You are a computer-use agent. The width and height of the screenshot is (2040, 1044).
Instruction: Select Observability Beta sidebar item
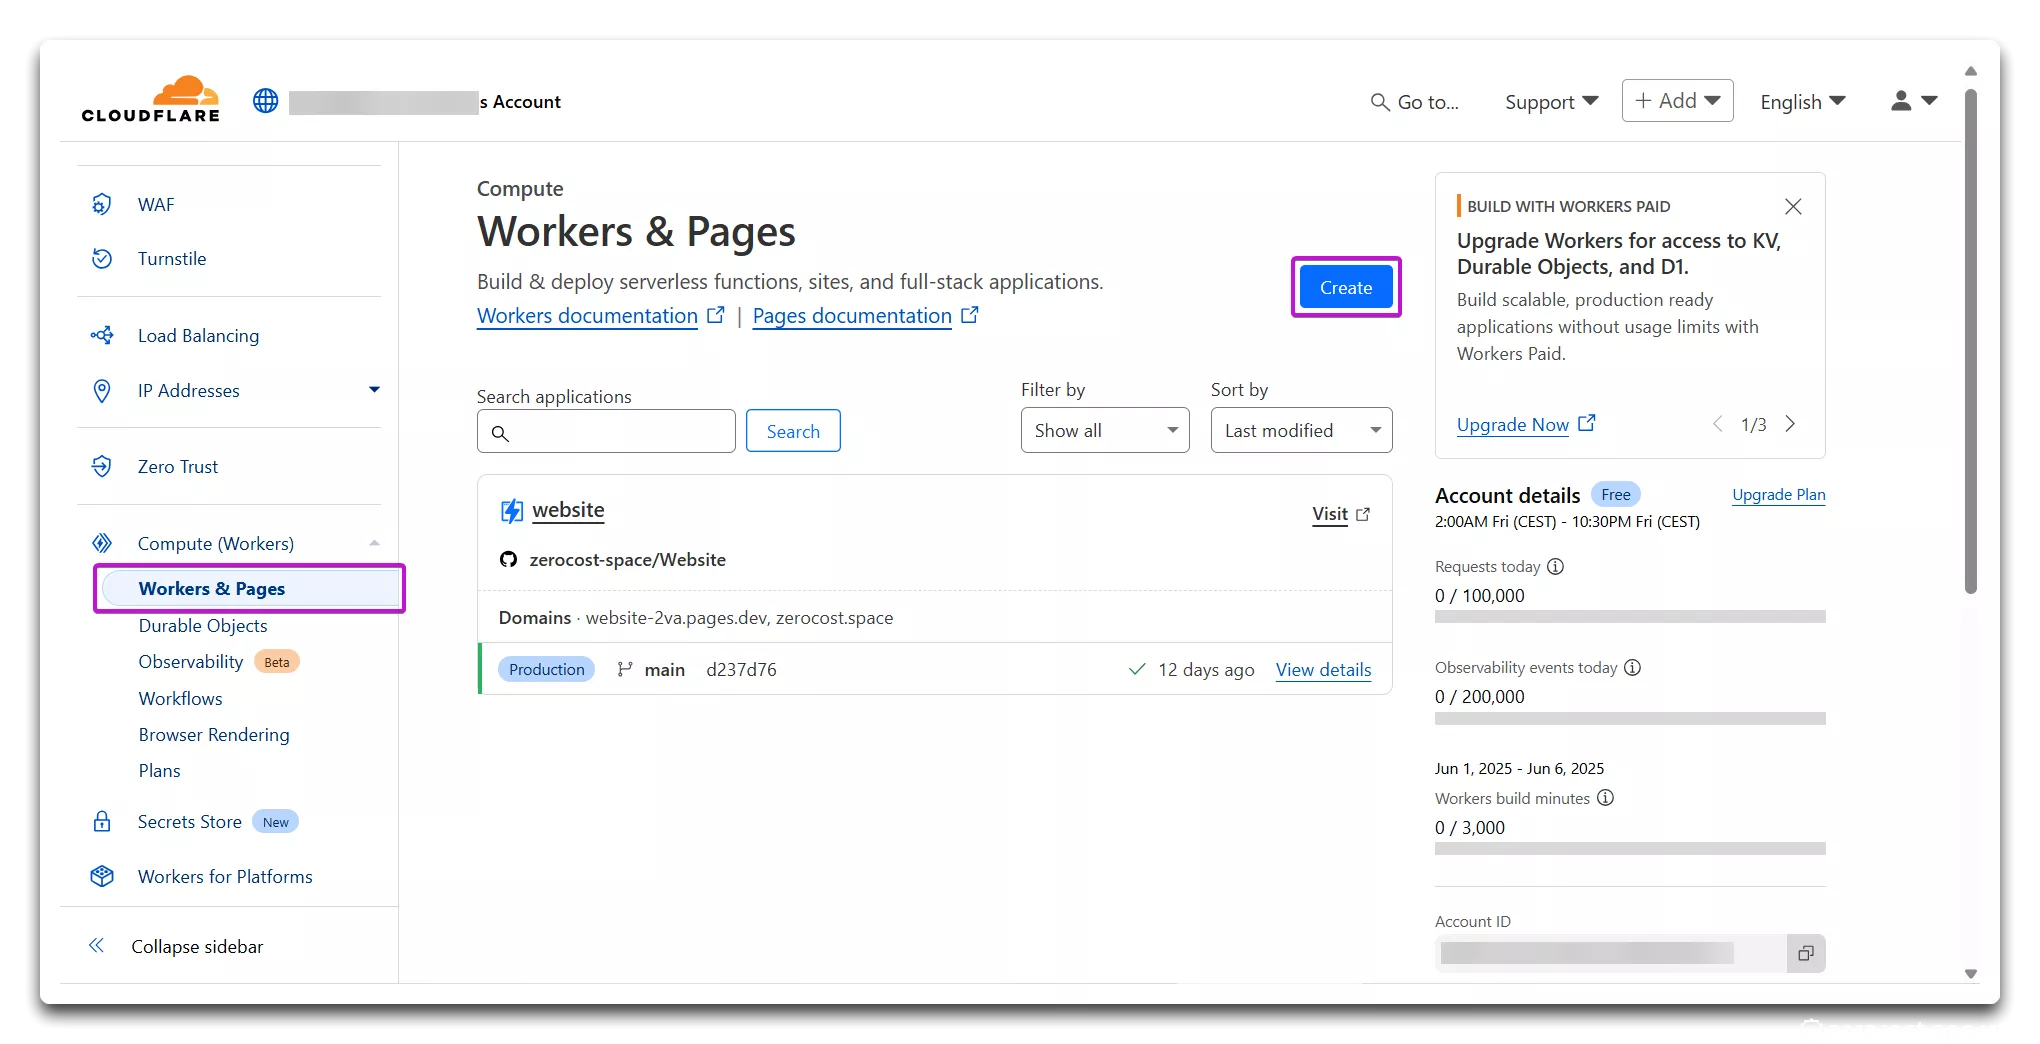coord(219,661)
